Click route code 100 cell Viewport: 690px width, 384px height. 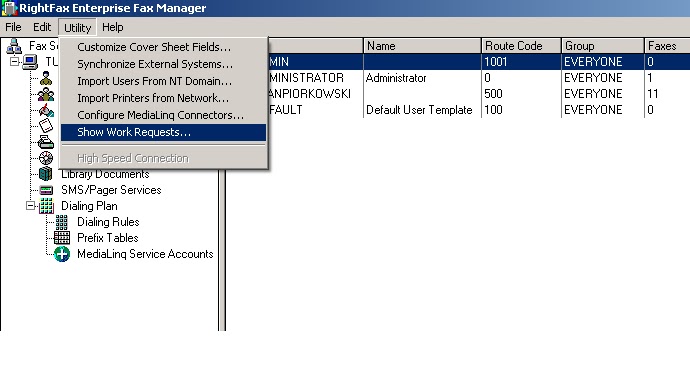[493, 110]
